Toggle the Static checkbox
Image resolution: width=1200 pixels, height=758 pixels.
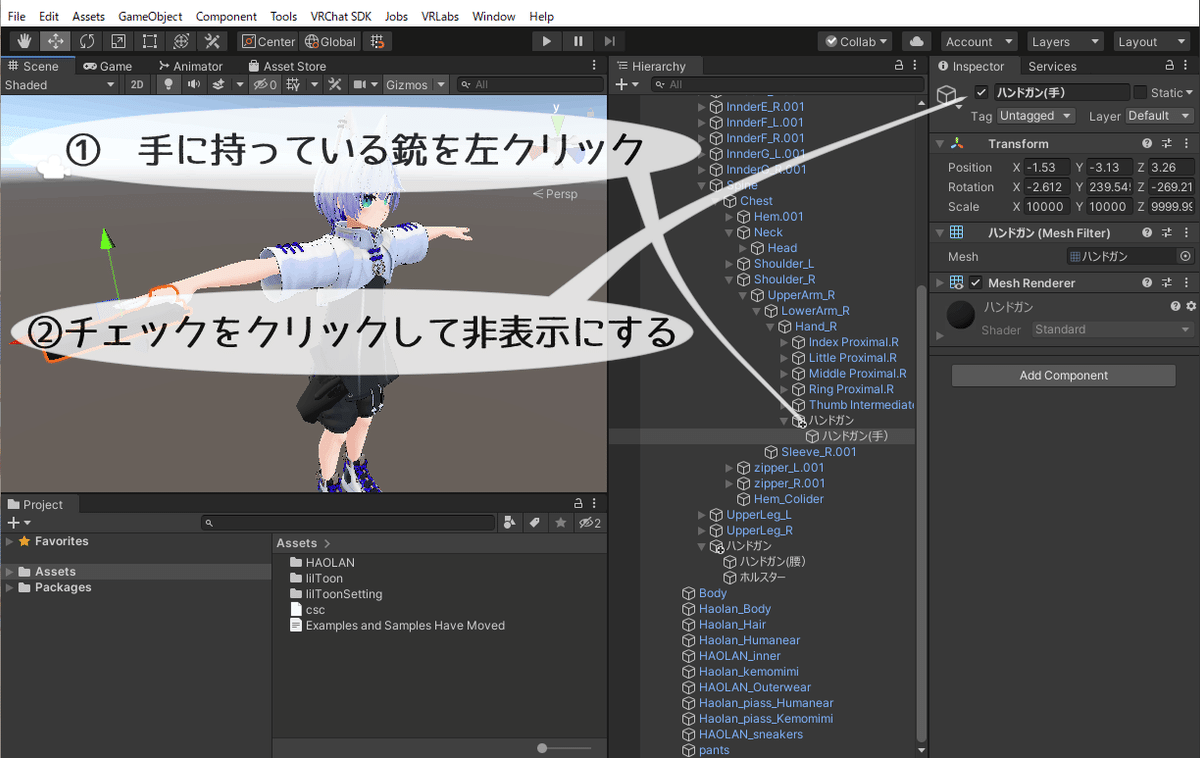coord(1140,92)
